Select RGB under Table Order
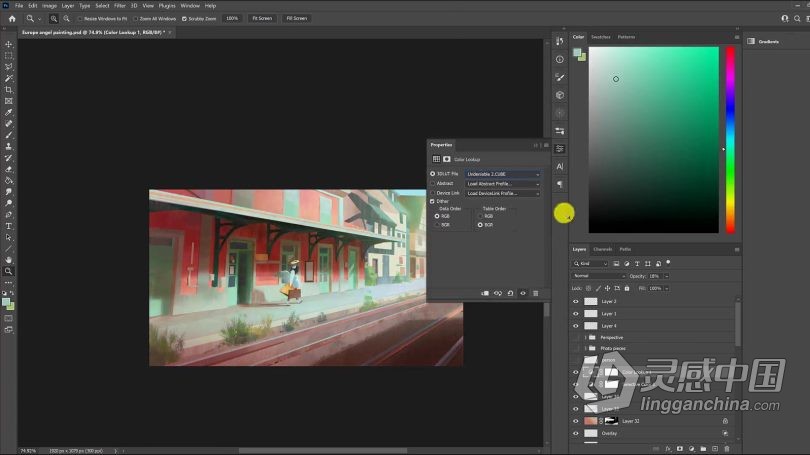The width and height of the screenshot is (810, 455). pyautogui.click(x=480, y=216)
